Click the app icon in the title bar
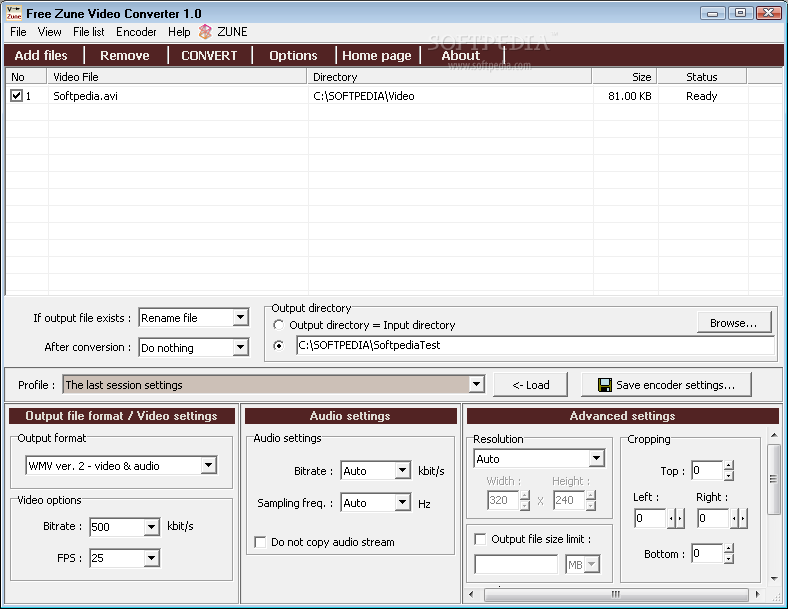788x609 pixels. pos(14,13)
